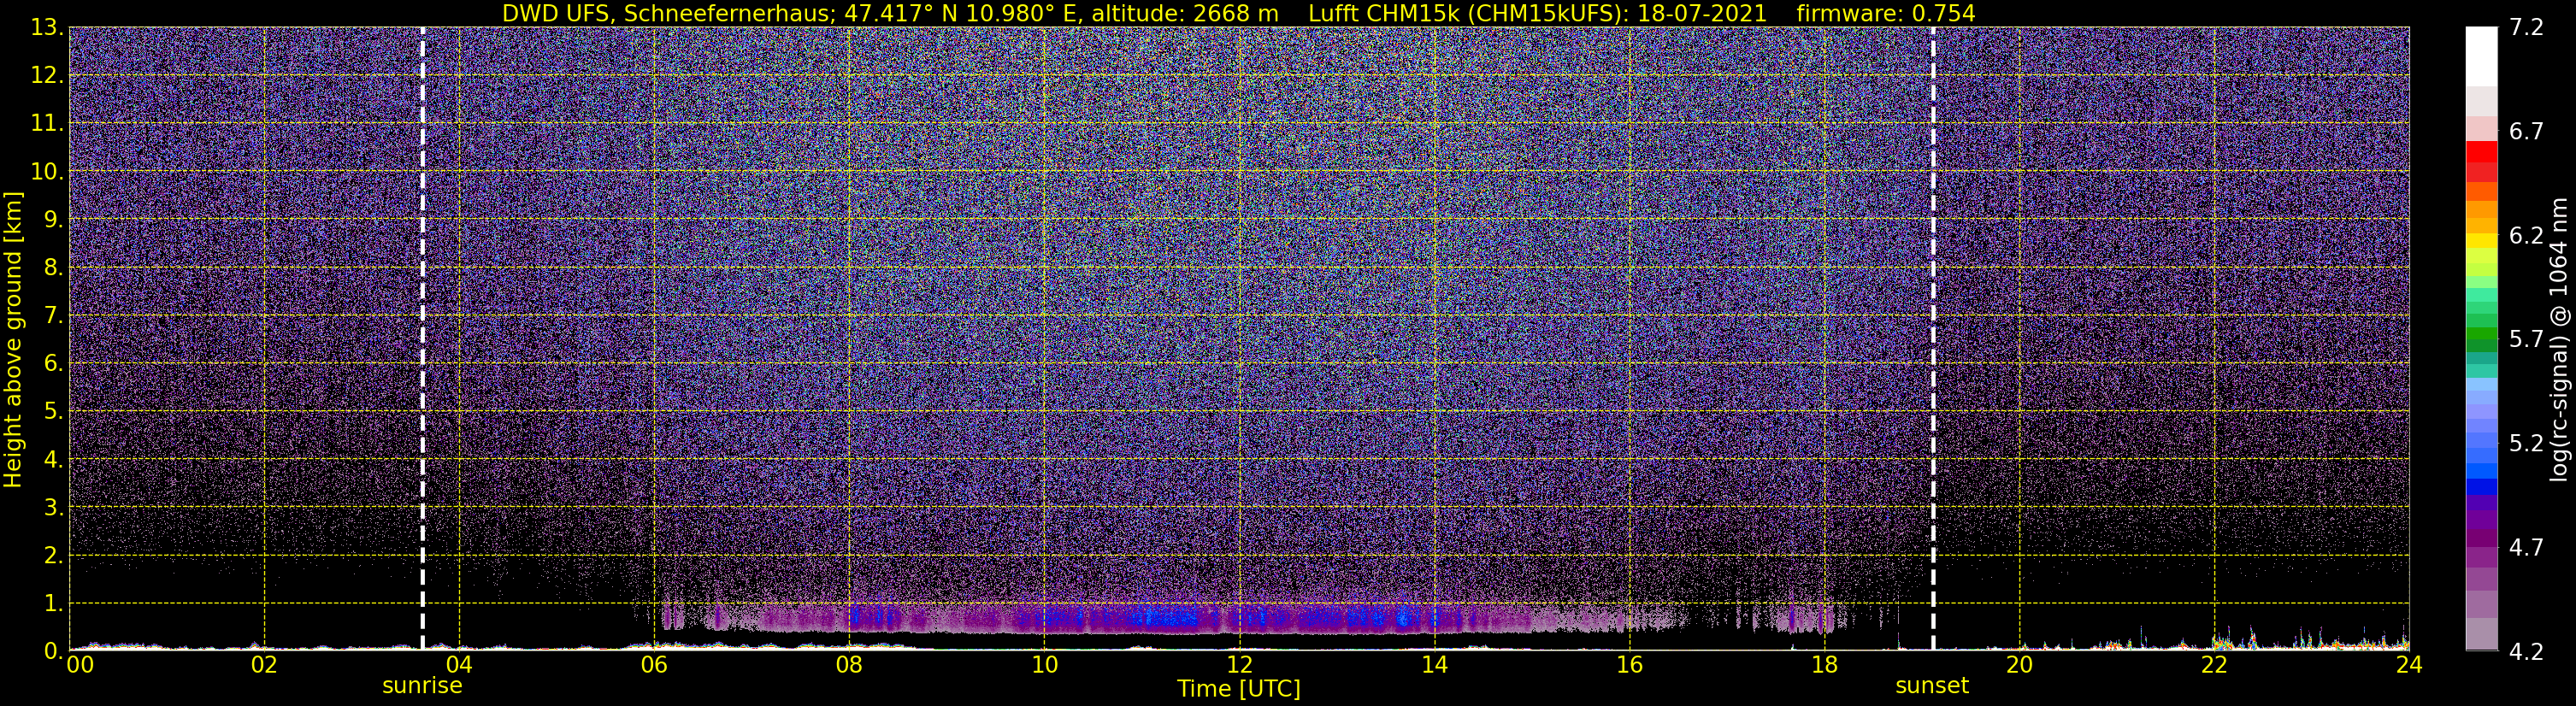Click the time axis tick '22'
2576x706 pixels.
click(x=2214, y=665)
